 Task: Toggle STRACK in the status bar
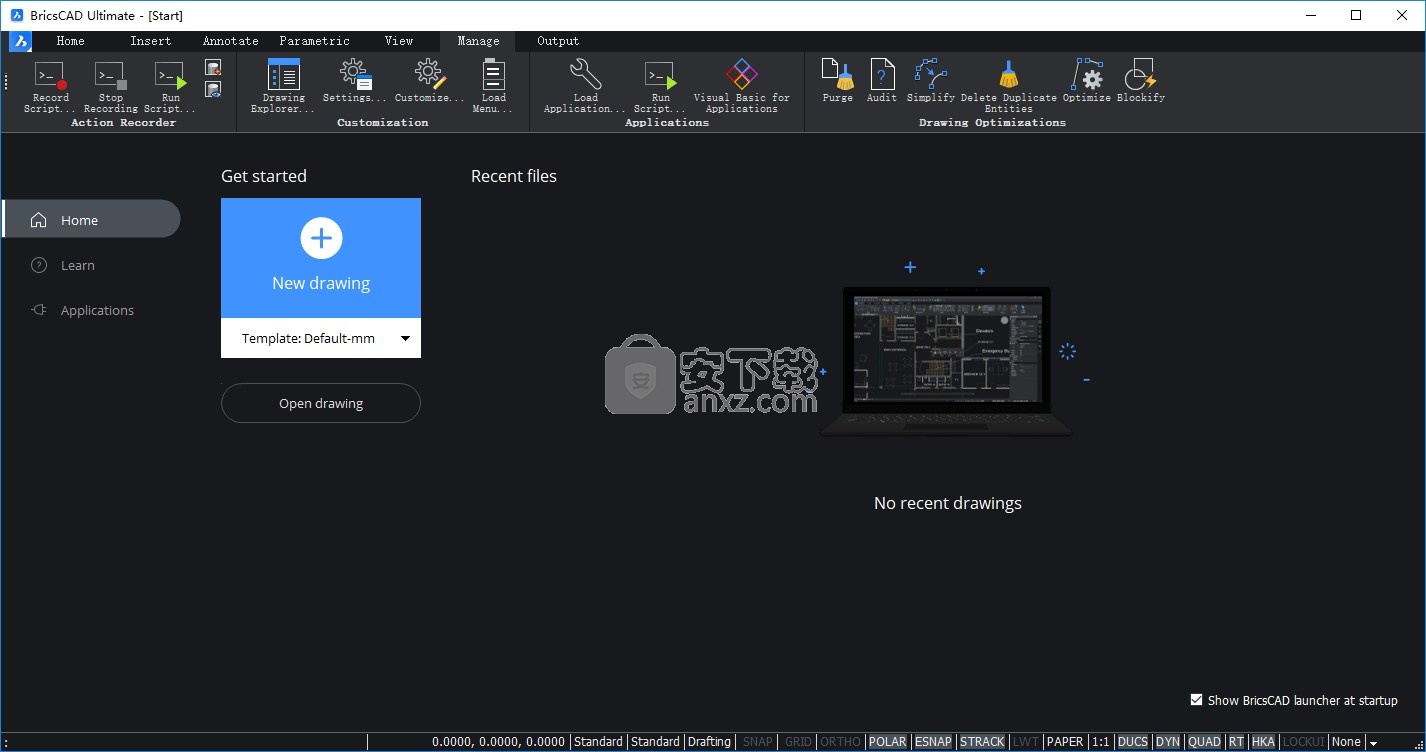982,742
